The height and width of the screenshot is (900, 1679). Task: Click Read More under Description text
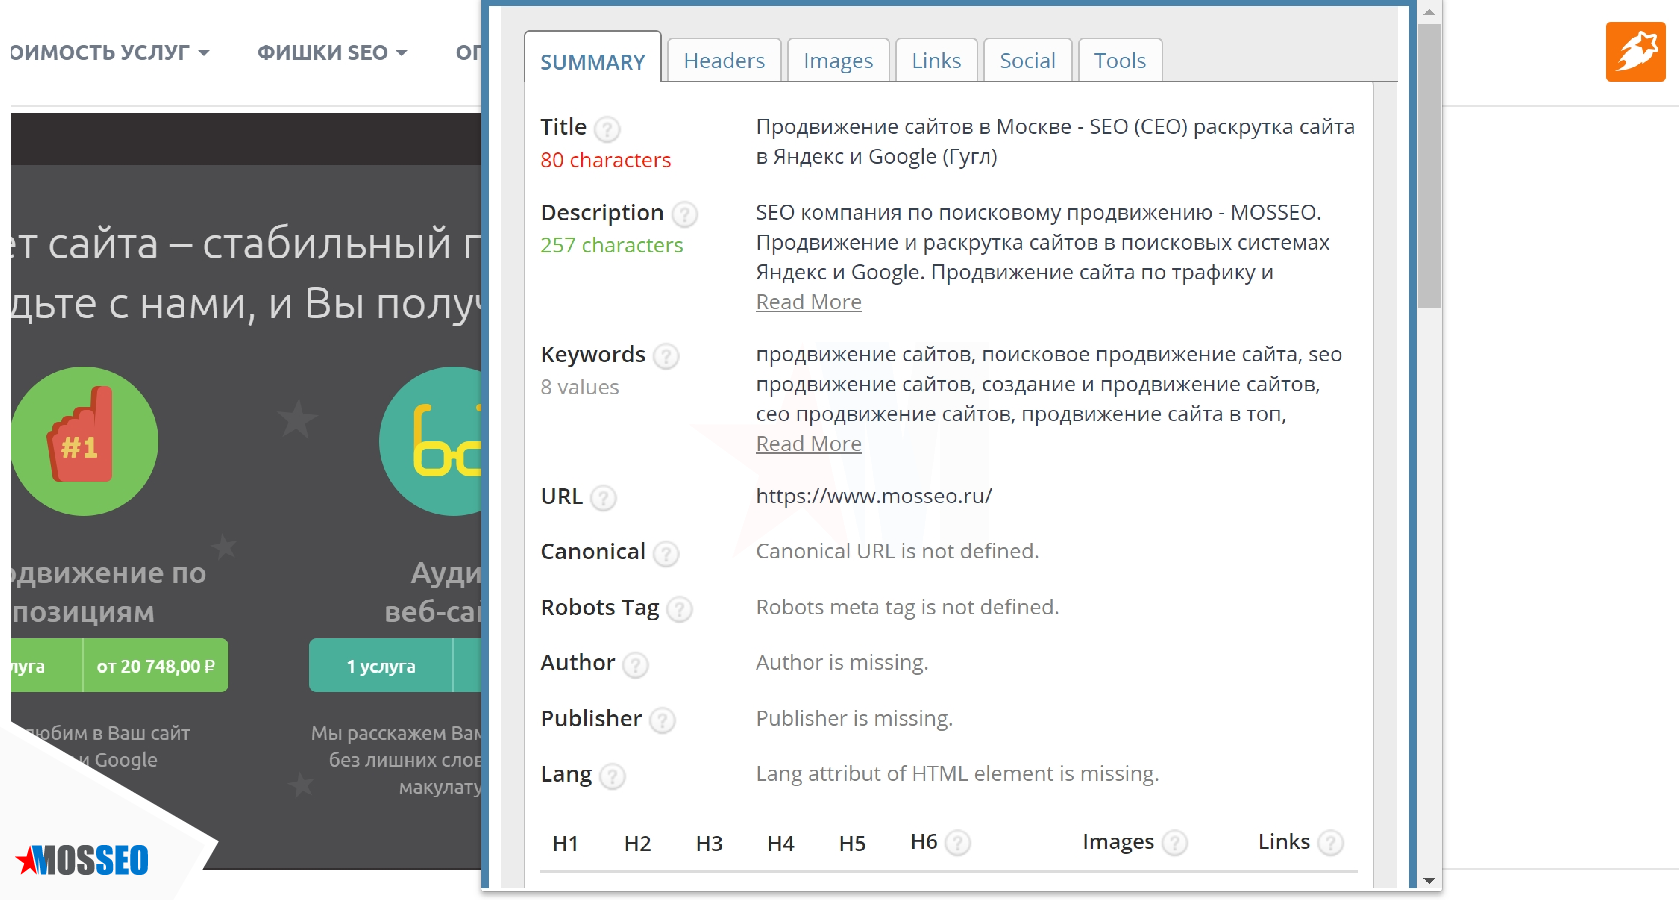[x=808, y=302]
